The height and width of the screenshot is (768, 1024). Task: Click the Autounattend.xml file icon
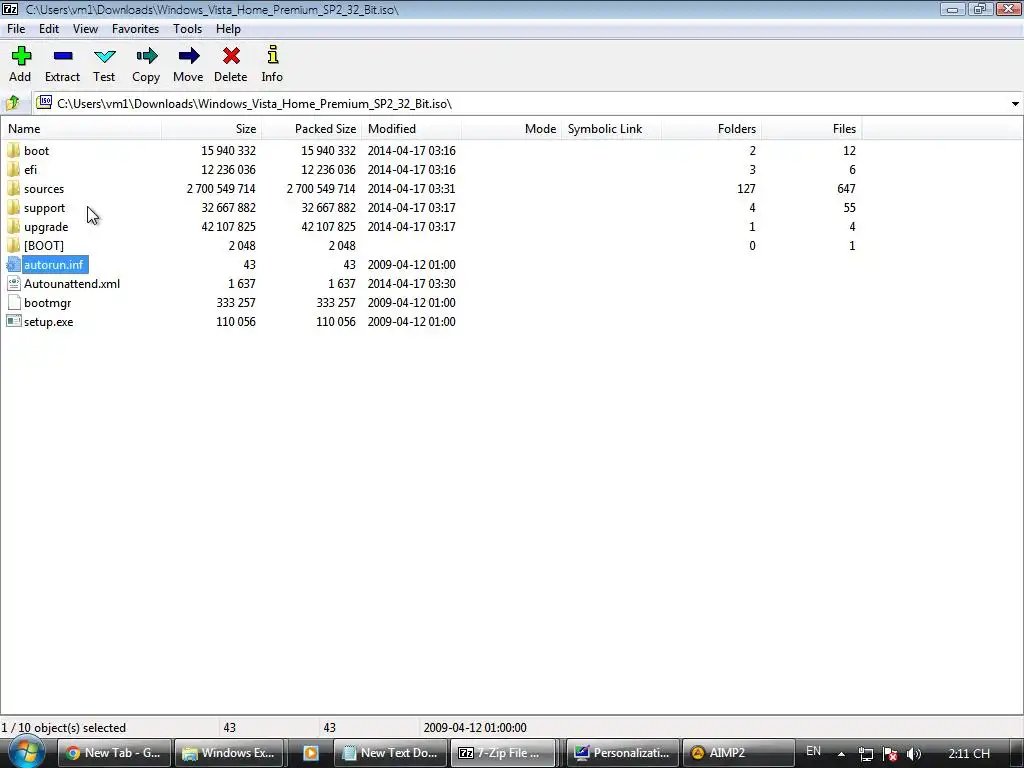tap(14, 283)
